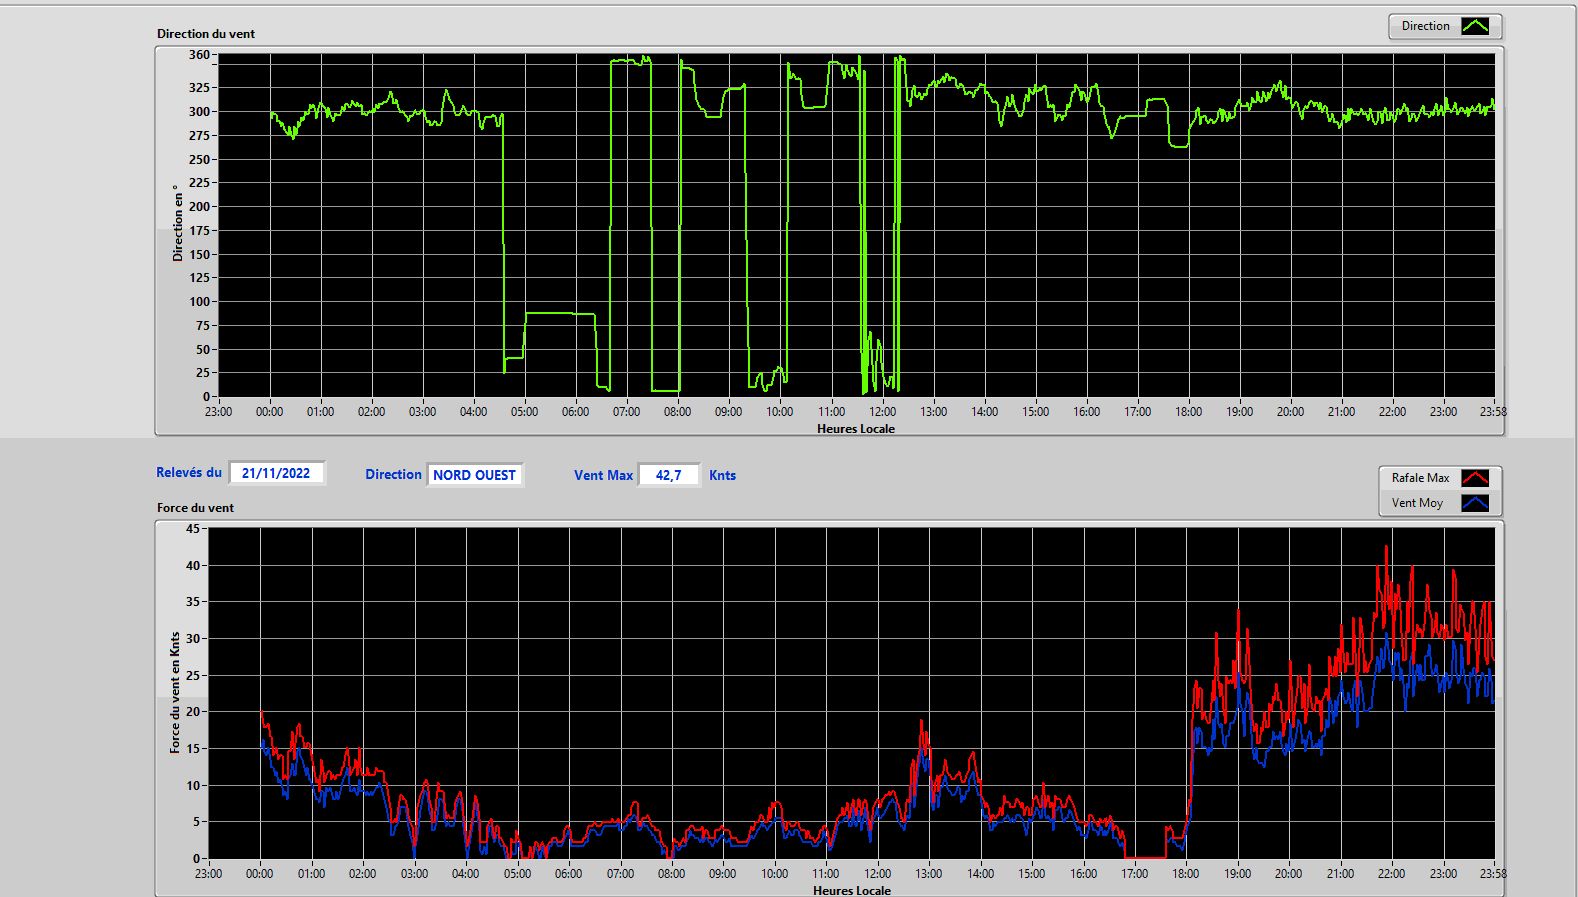The height and width of the screenshot is (897, 1578).
Task: Click the Vent Moy legend label
Action: (x=1417, y=503)
